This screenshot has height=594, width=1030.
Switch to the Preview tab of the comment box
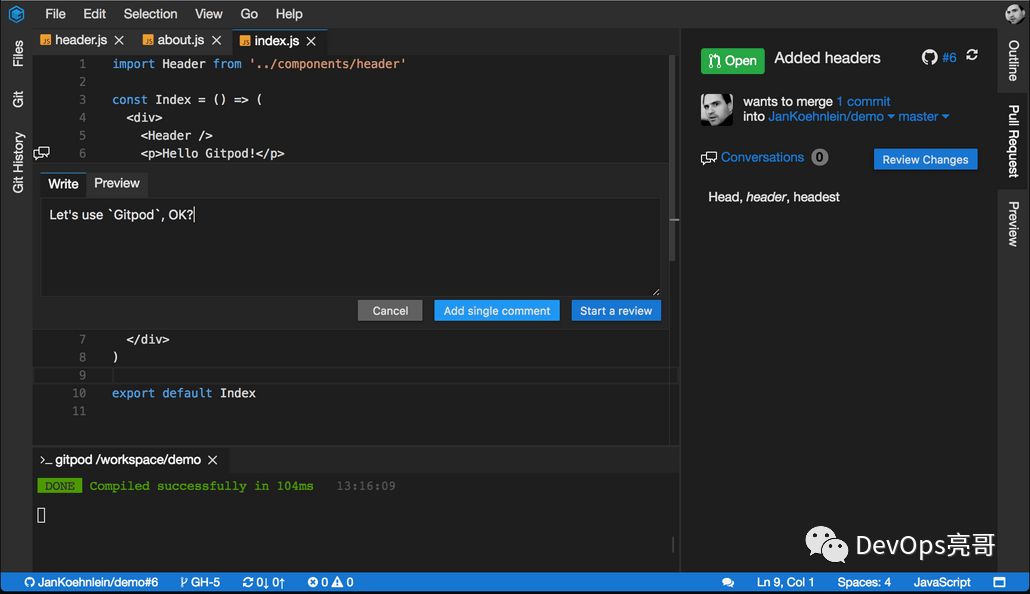coord(117,183)
